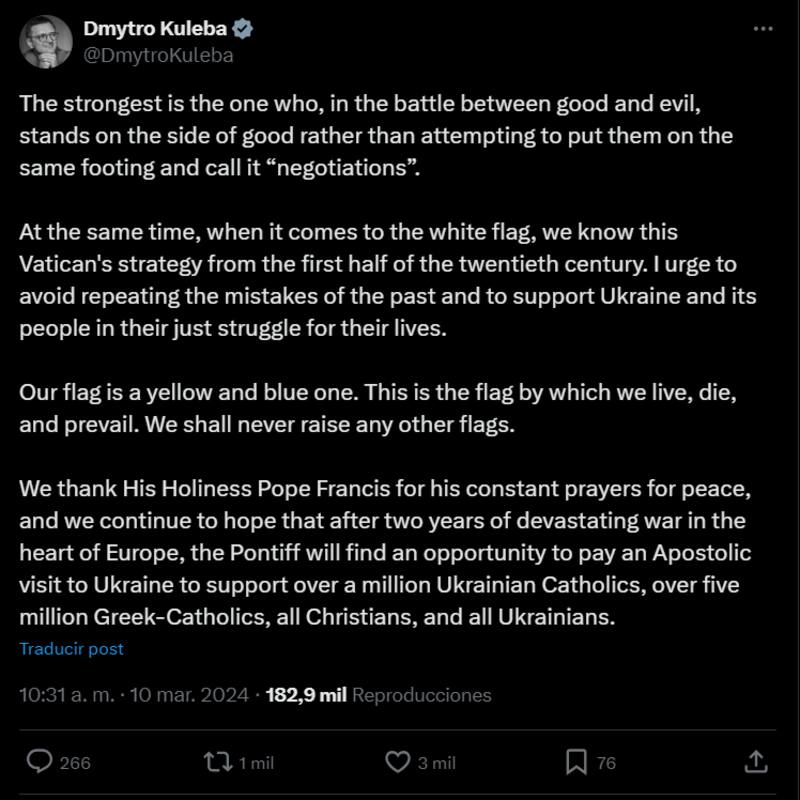
Task: Click the 3 mil likes count
Action: pyautogui.click(x=437, y=763)
